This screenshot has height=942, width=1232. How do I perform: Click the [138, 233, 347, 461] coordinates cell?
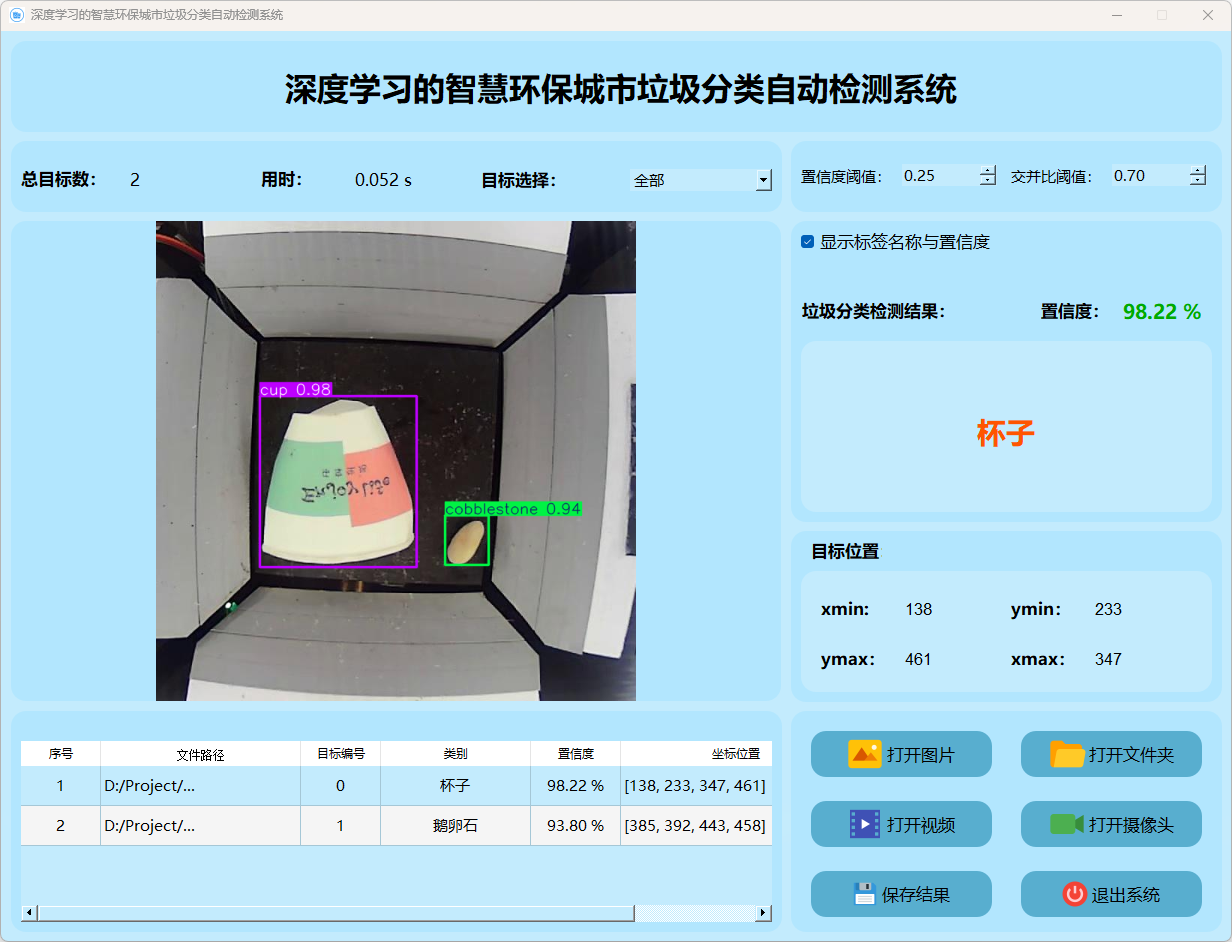[x=696, y=786]
